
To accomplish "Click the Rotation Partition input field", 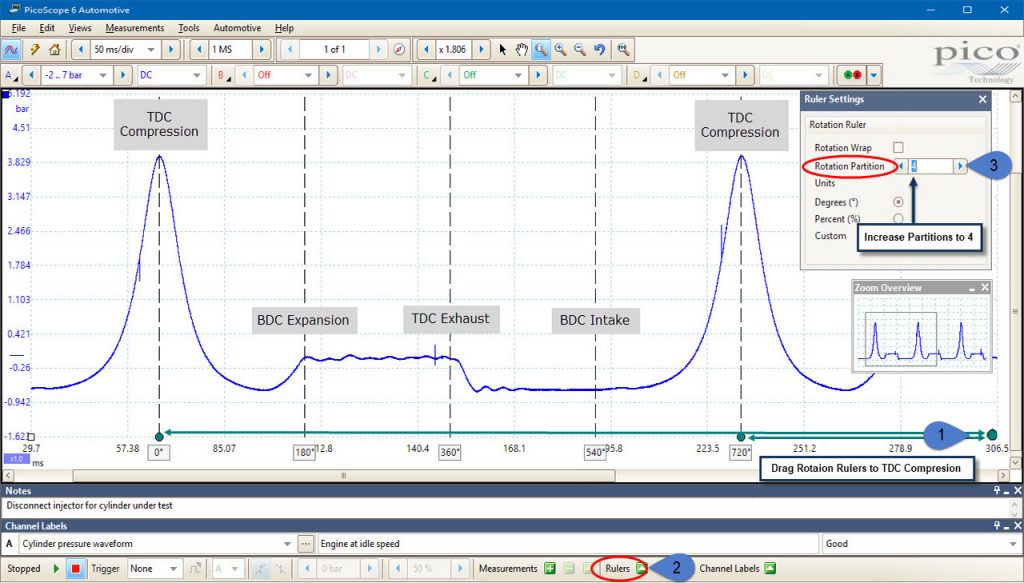I will coord(931,166).
